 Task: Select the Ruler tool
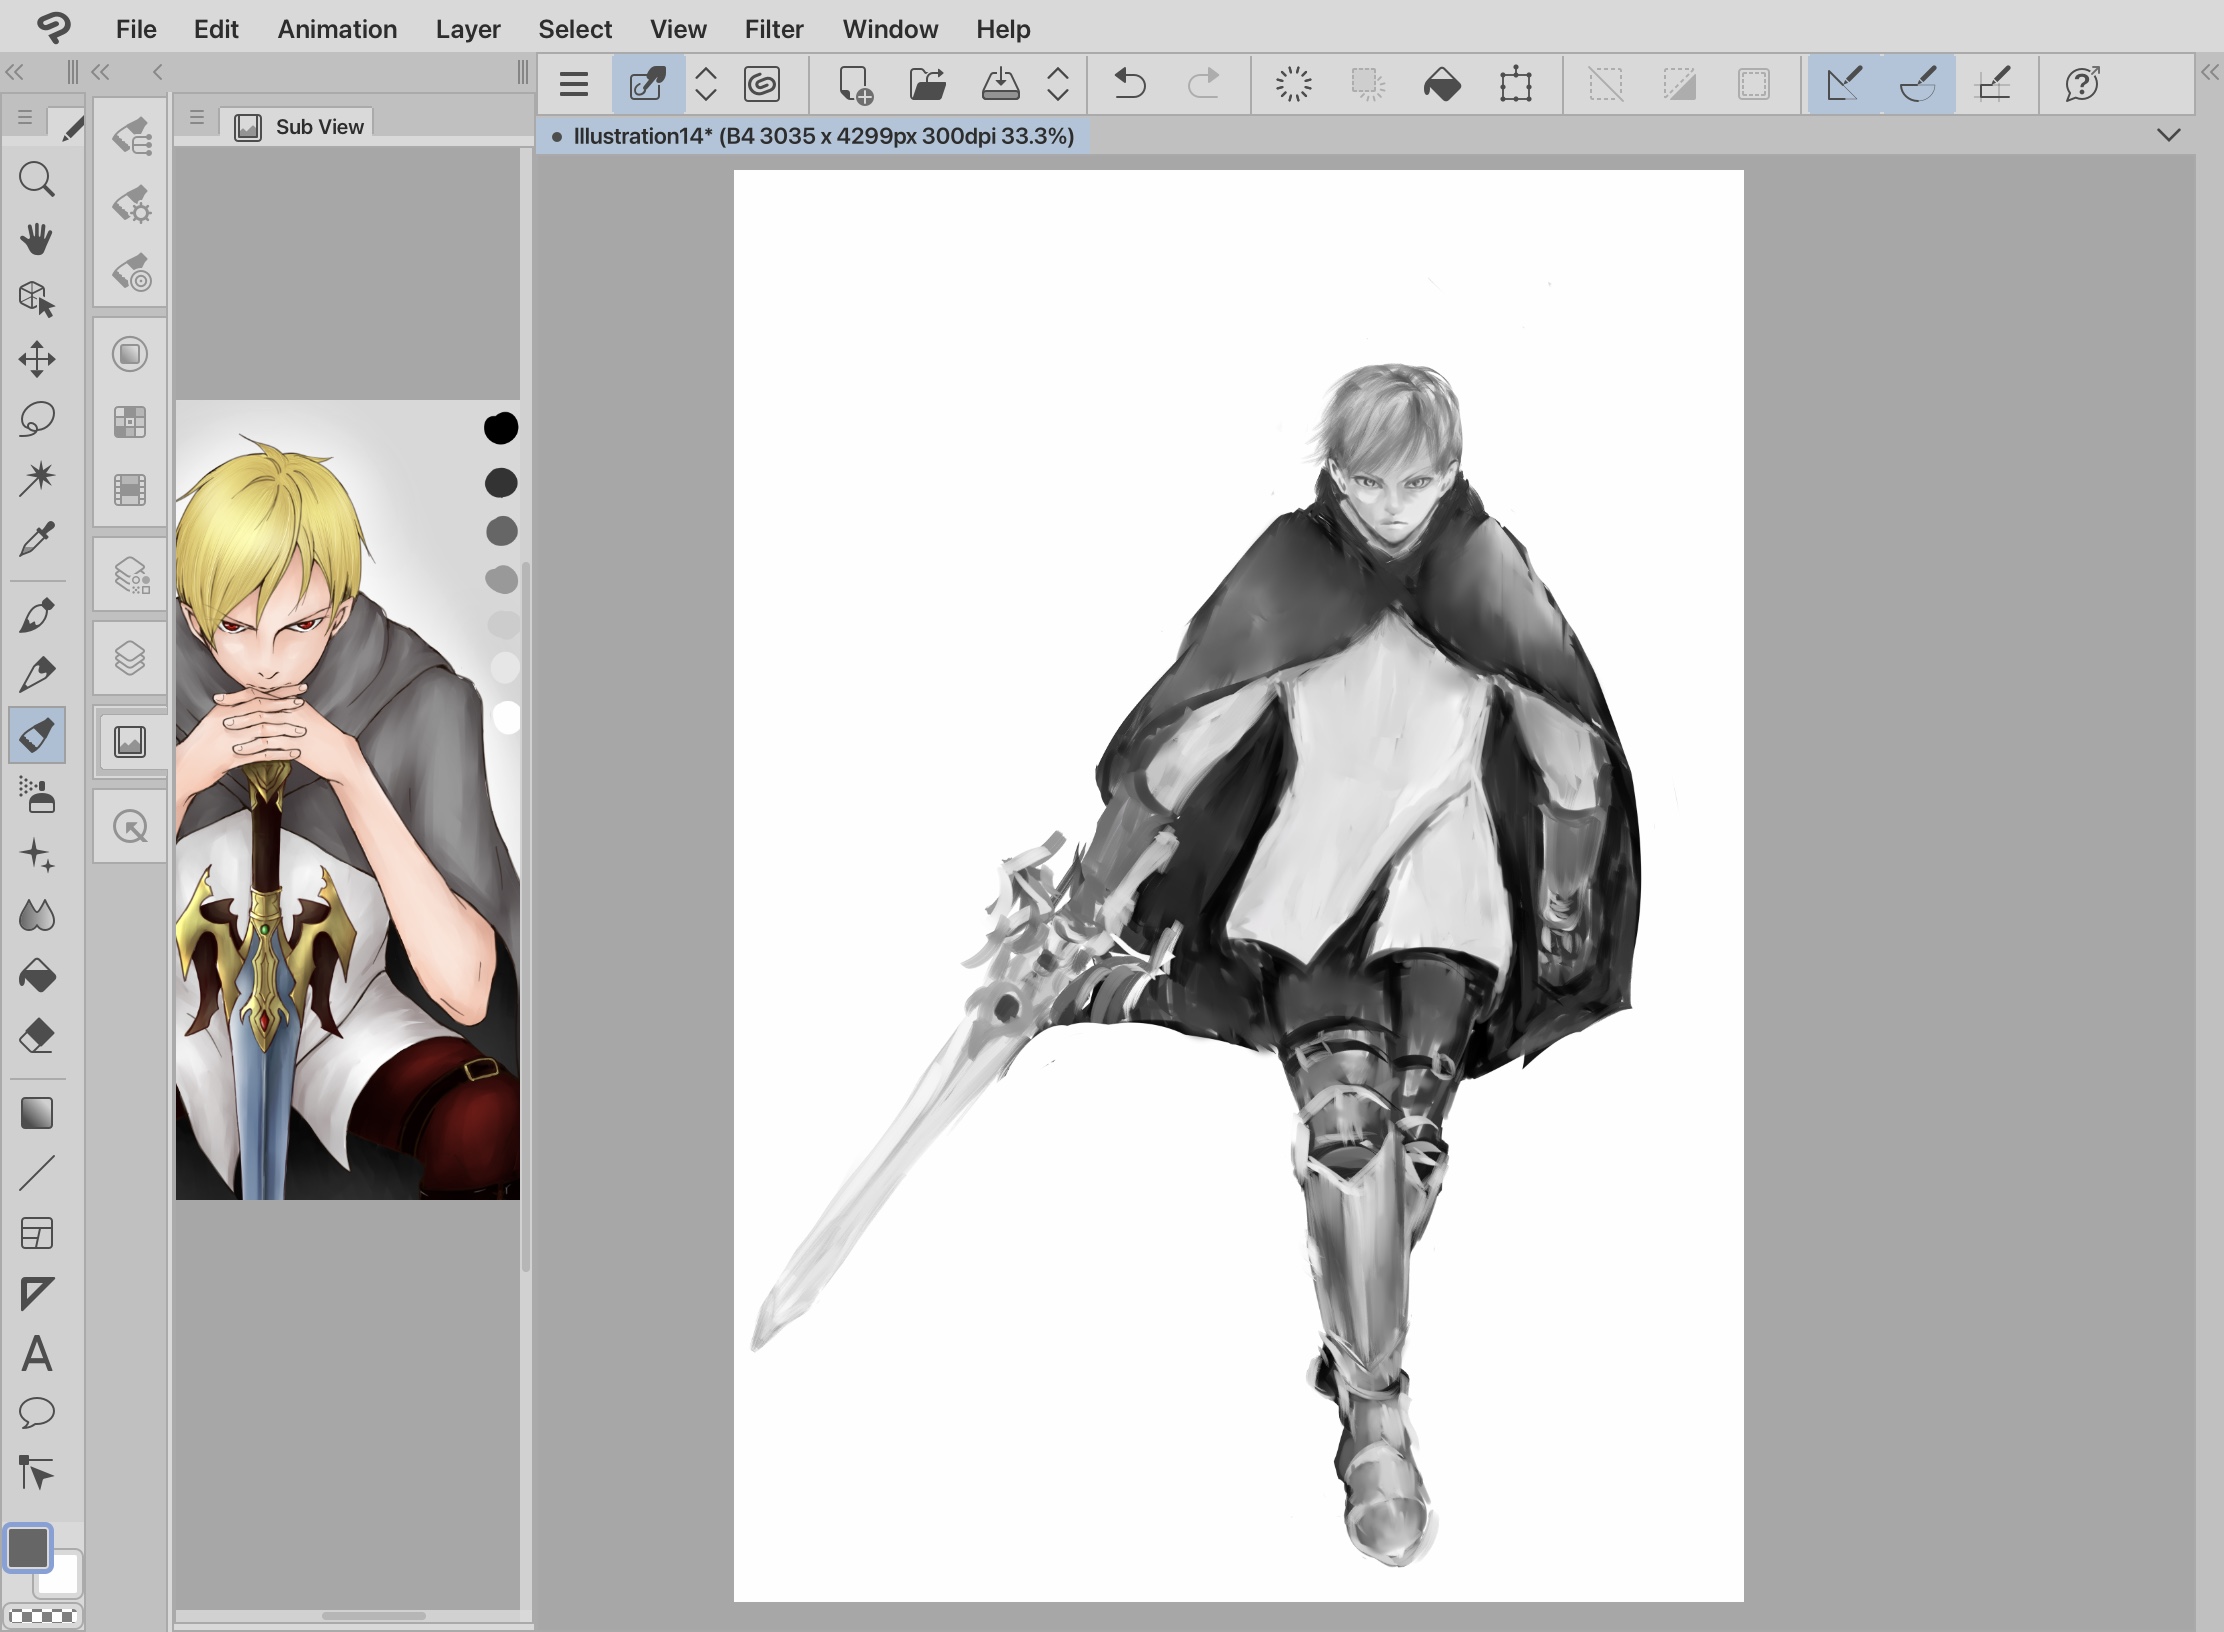[x=37, y=1293]
